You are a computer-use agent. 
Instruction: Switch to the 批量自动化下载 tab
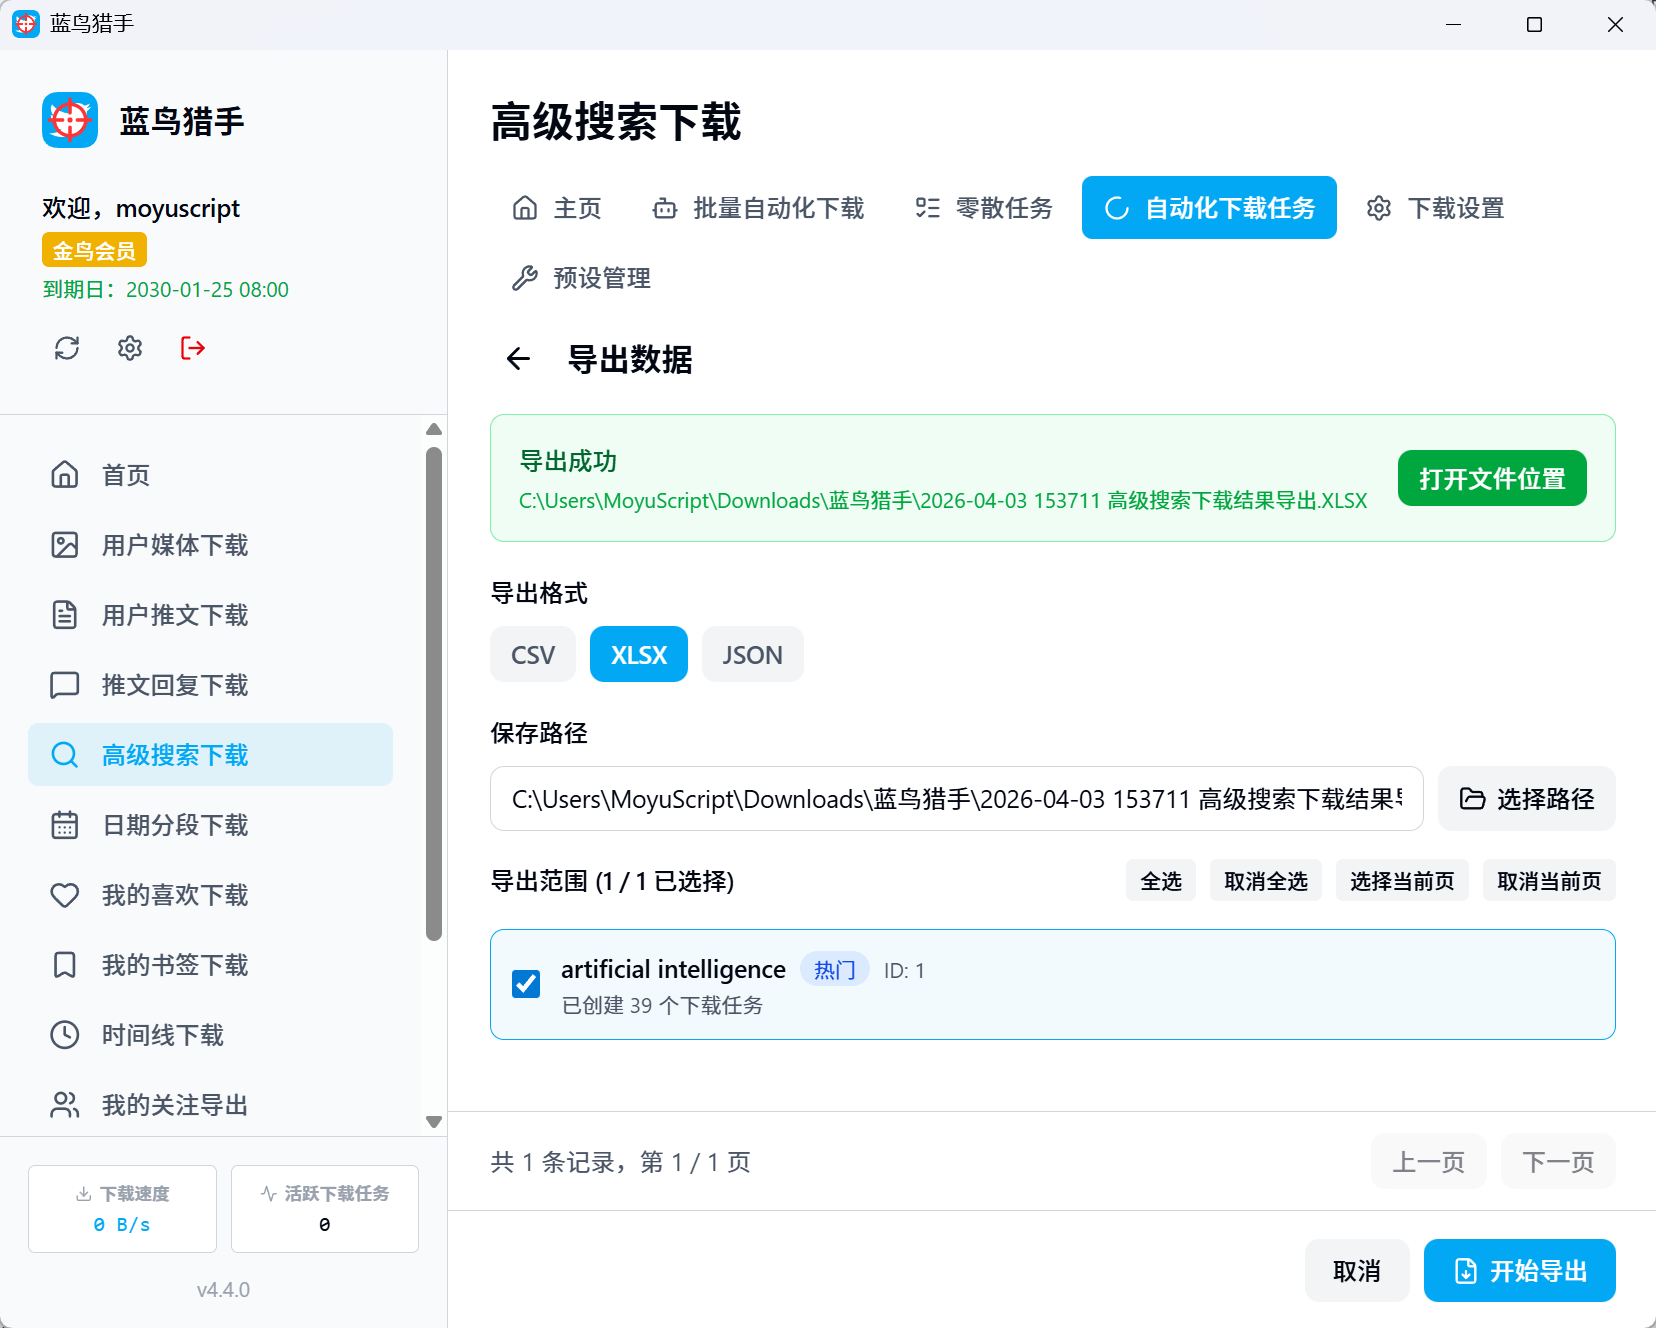[x=758, y=208]
